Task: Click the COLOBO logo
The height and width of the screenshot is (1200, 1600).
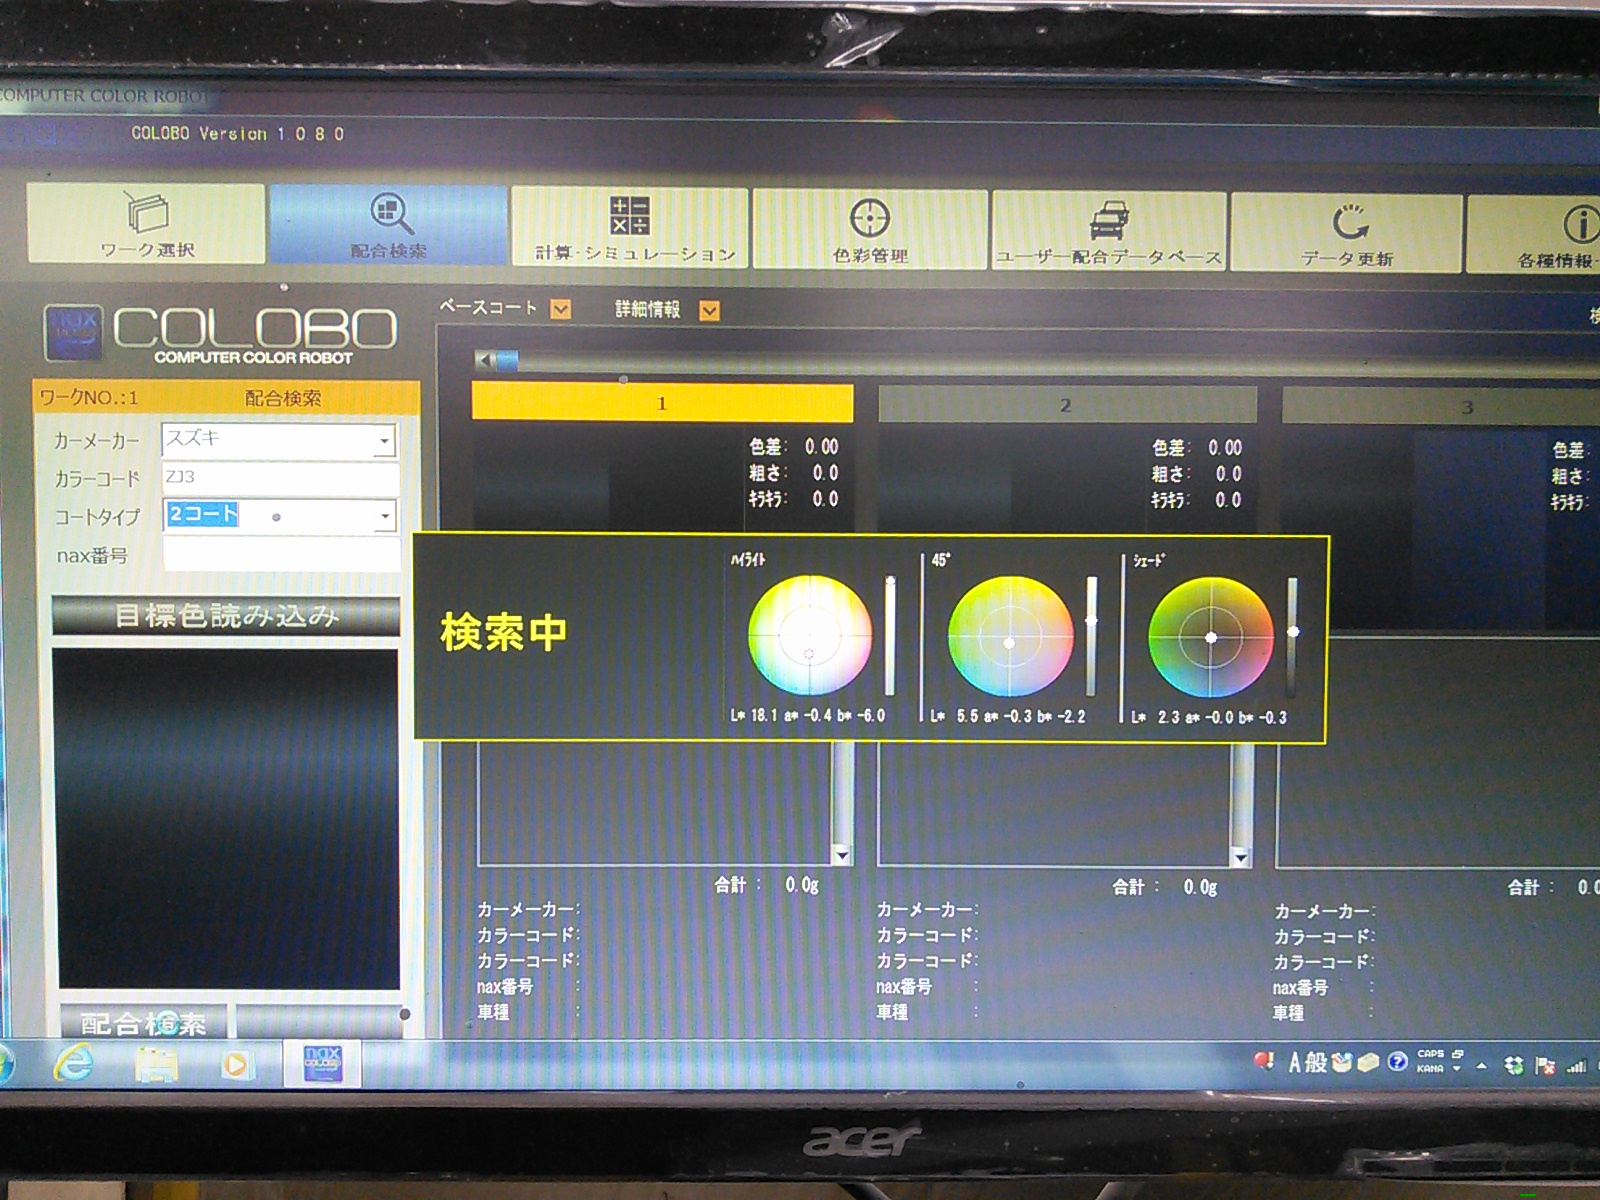Action: coord(220,334)
